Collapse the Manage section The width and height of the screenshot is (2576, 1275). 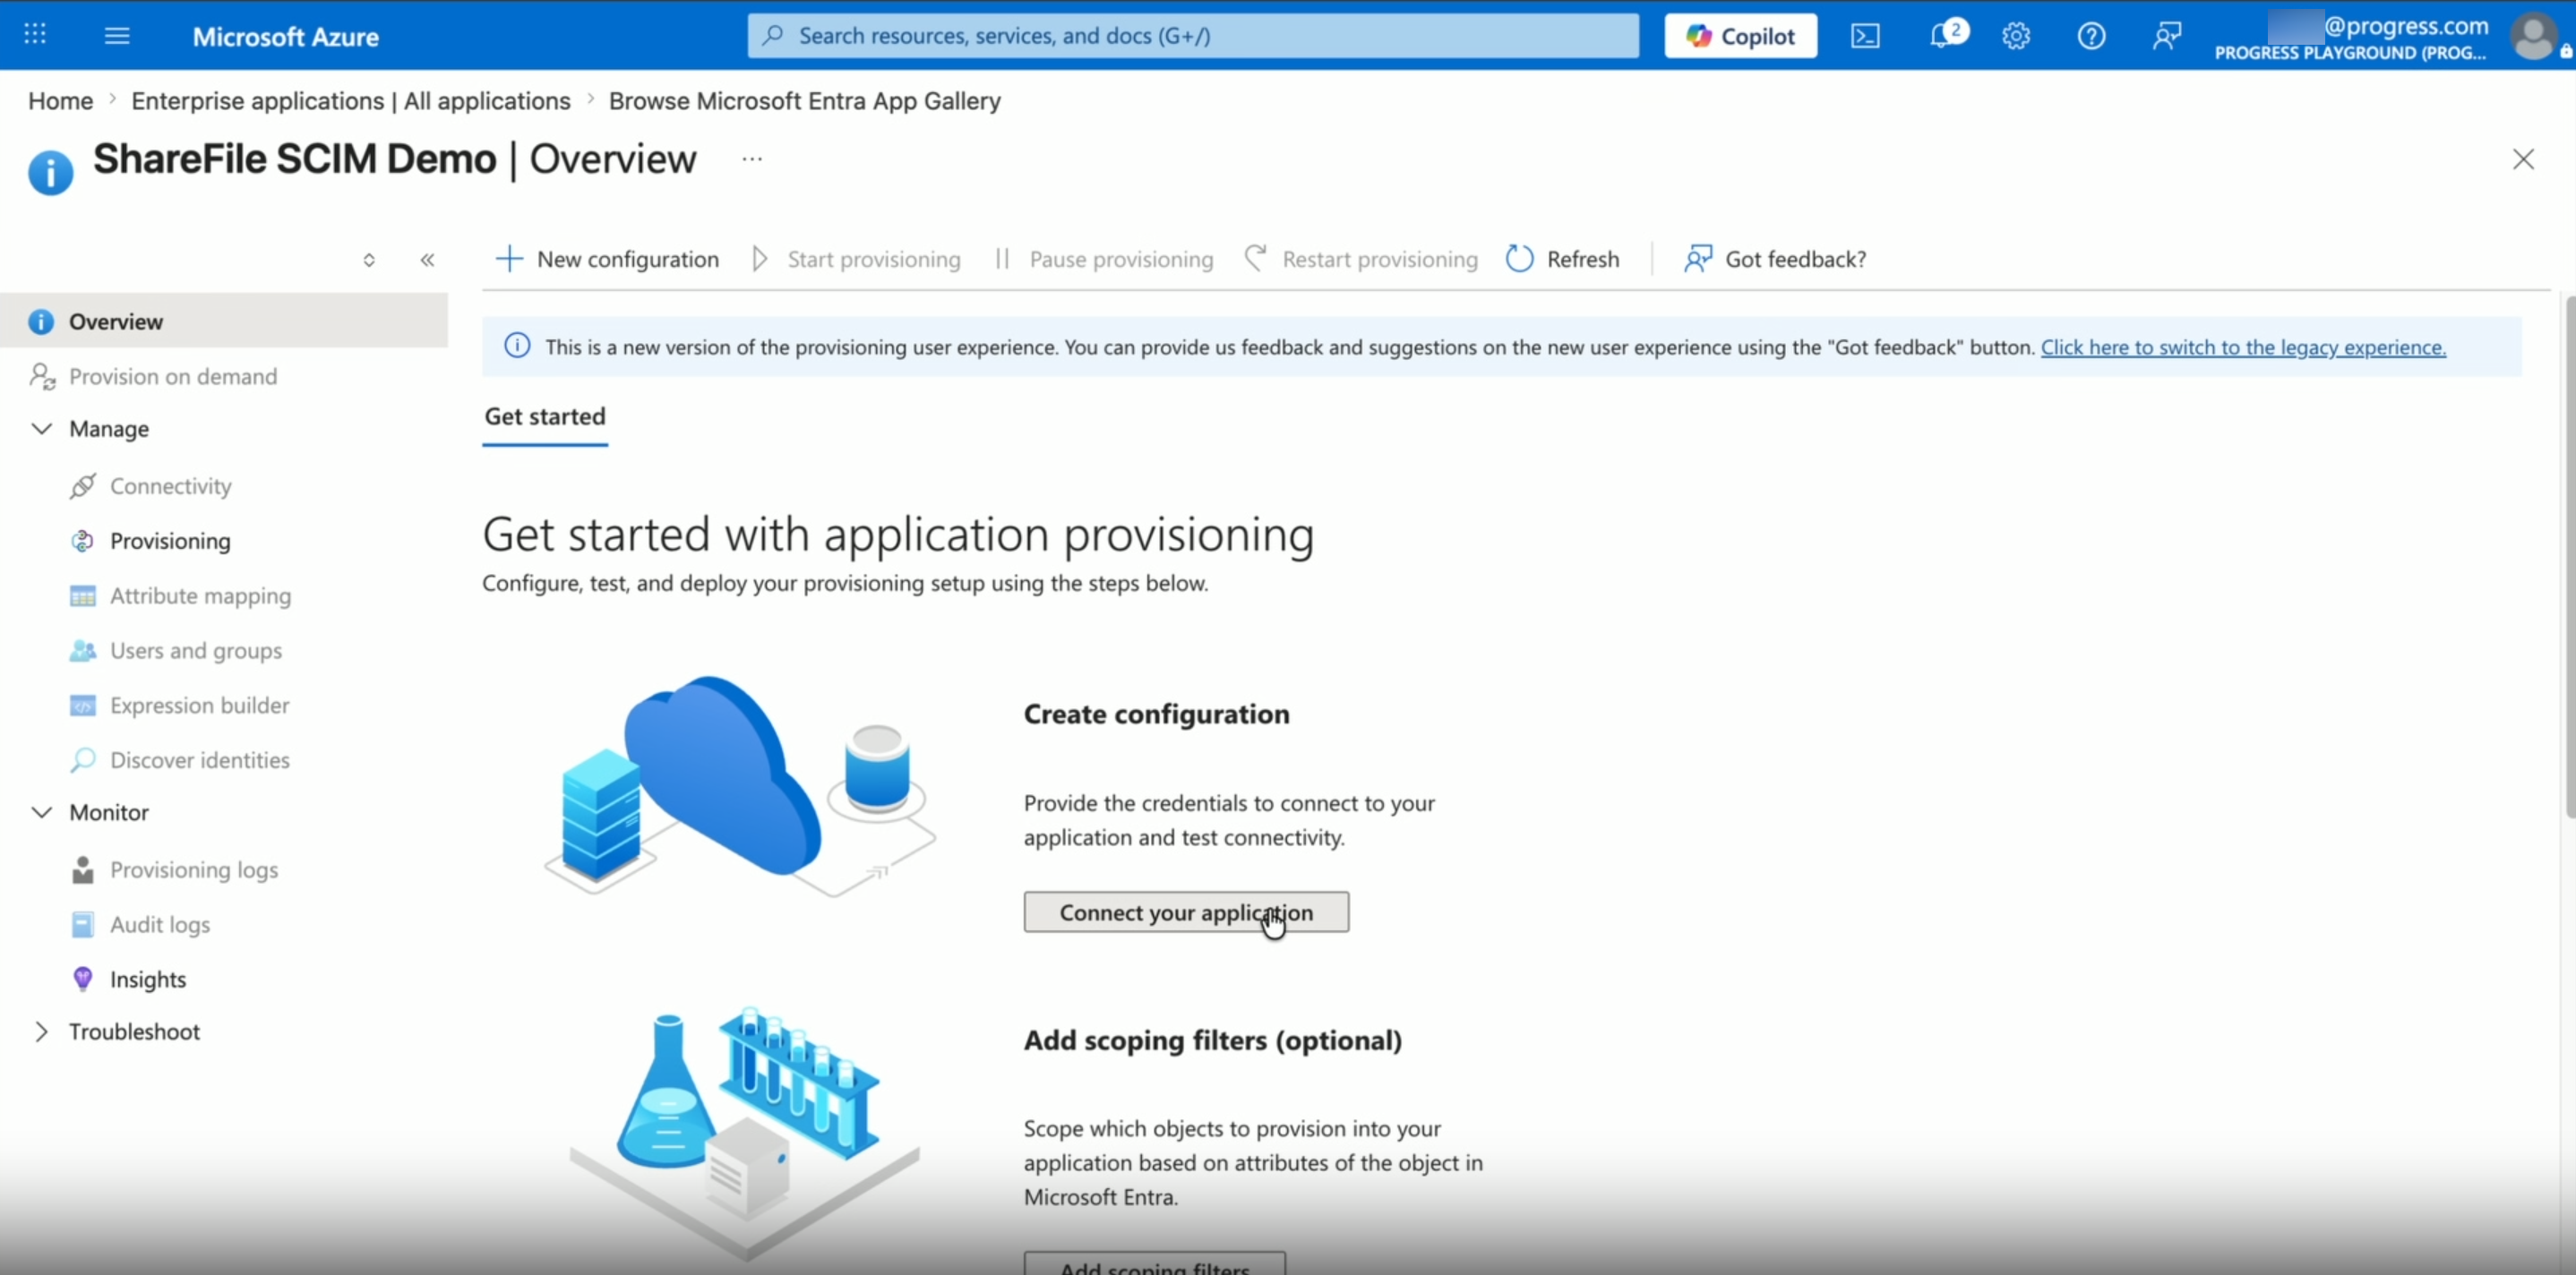click(x=42, y=429)
